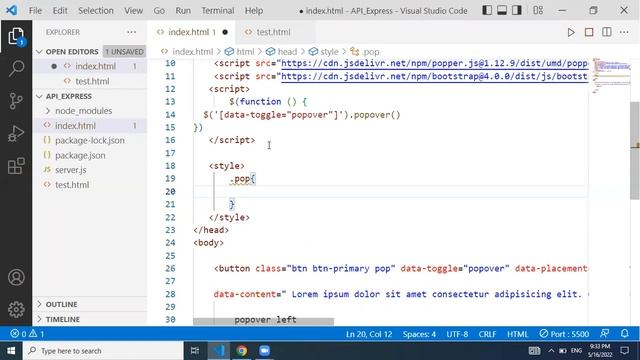640x360 pixels.
Task: Open the Explorer view in activity bar
Action: coord(16,37)
